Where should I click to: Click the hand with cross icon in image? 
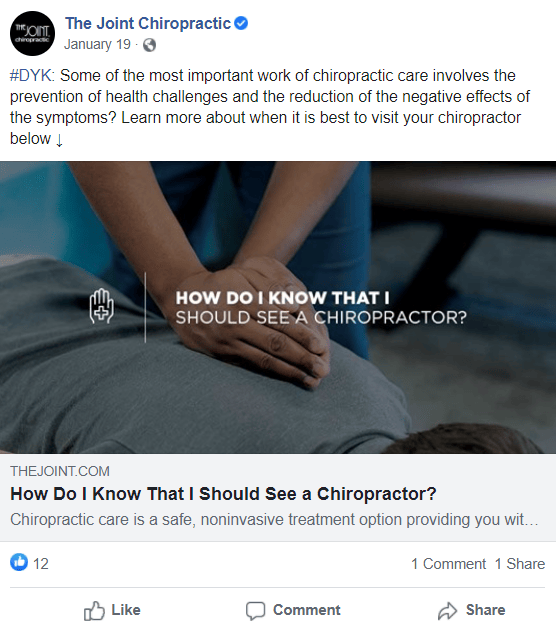(x=102, y=307)
